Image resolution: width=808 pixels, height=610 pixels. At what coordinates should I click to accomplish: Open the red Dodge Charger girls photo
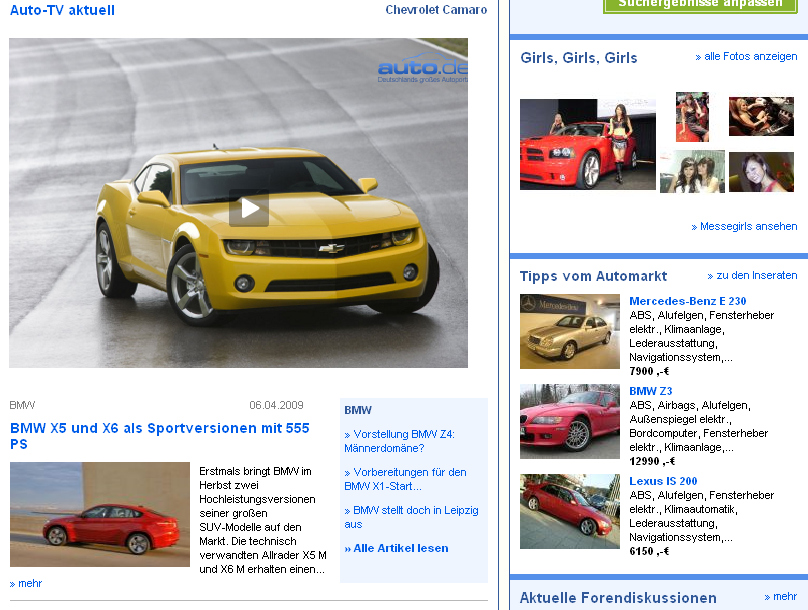tap(588, 144)
